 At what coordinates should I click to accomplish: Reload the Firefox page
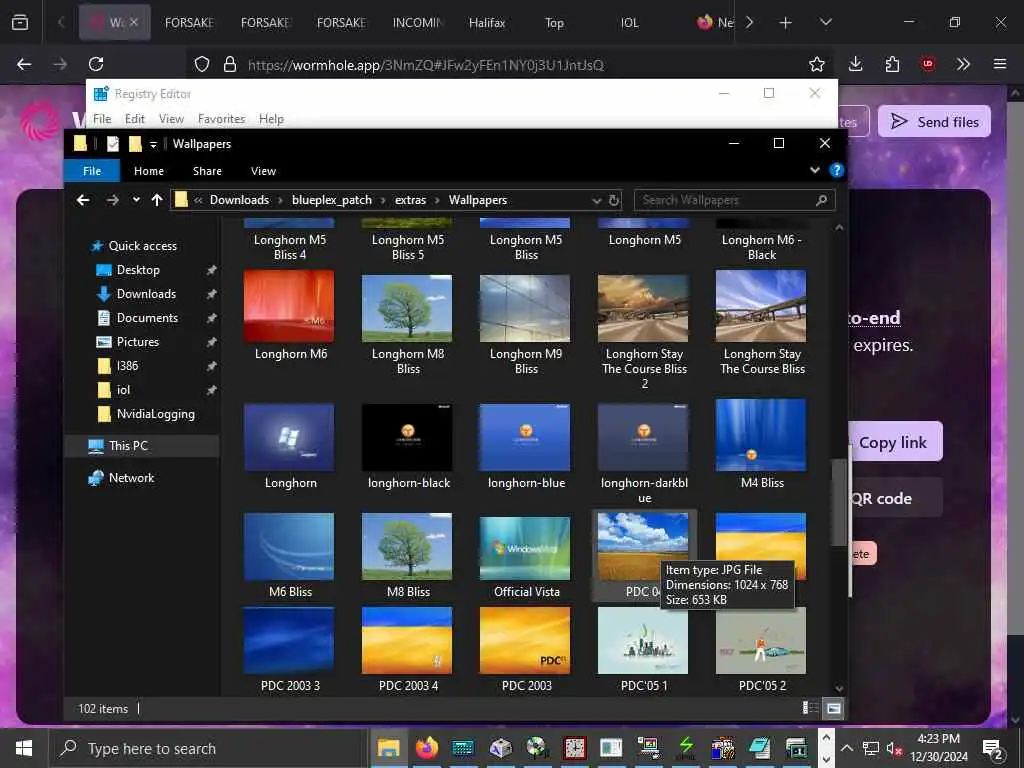point(96,64)
